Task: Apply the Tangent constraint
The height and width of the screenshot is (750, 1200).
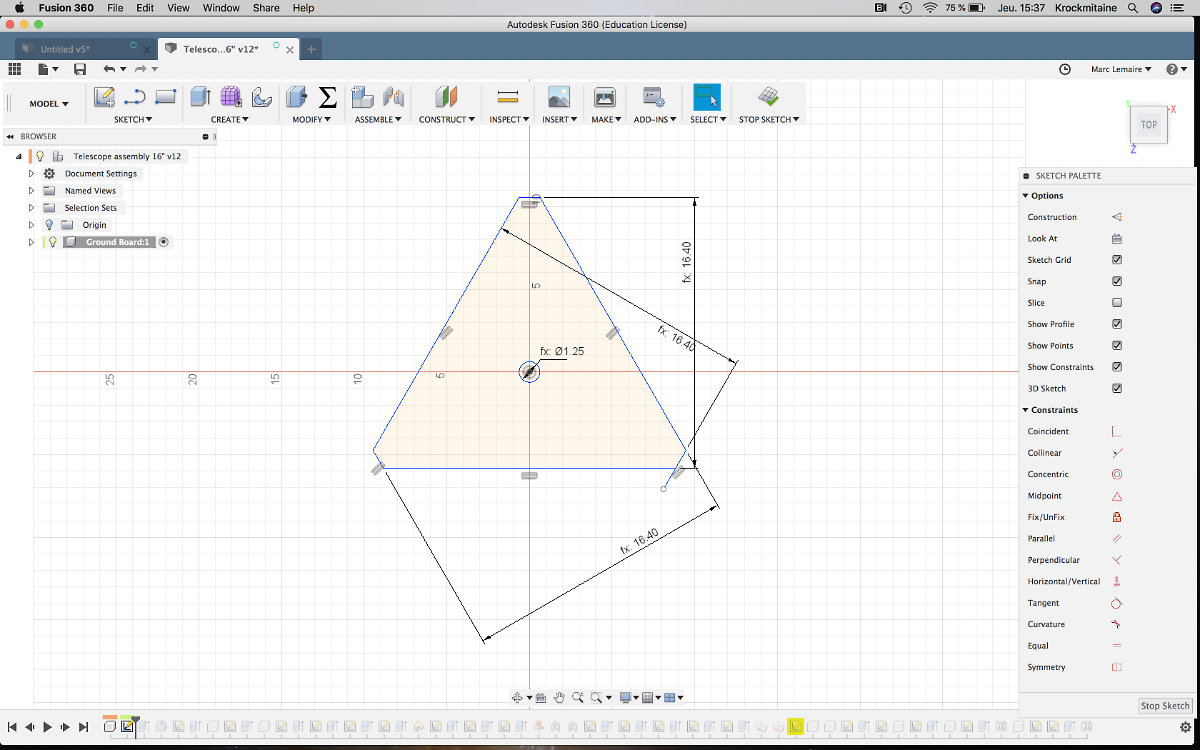Action: (x=1117, y=603)
